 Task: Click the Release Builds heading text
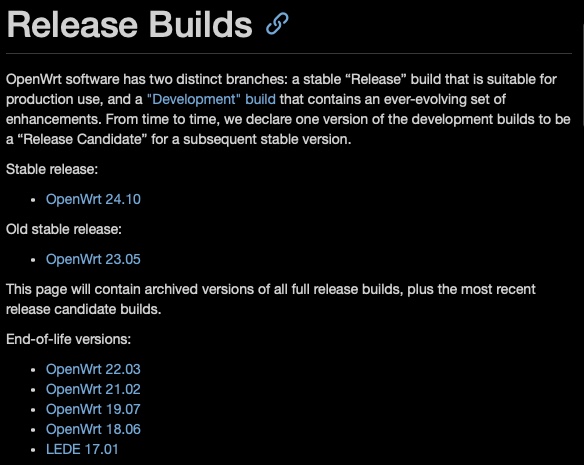pyautogui.click(x=130, y=25)
